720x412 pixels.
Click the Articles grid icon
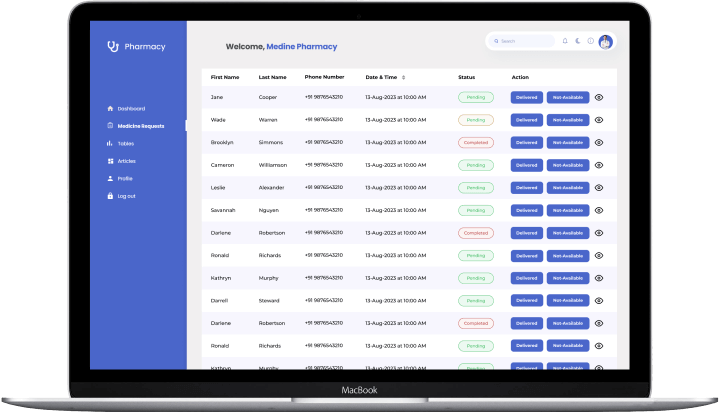click(x=109, y=161)
